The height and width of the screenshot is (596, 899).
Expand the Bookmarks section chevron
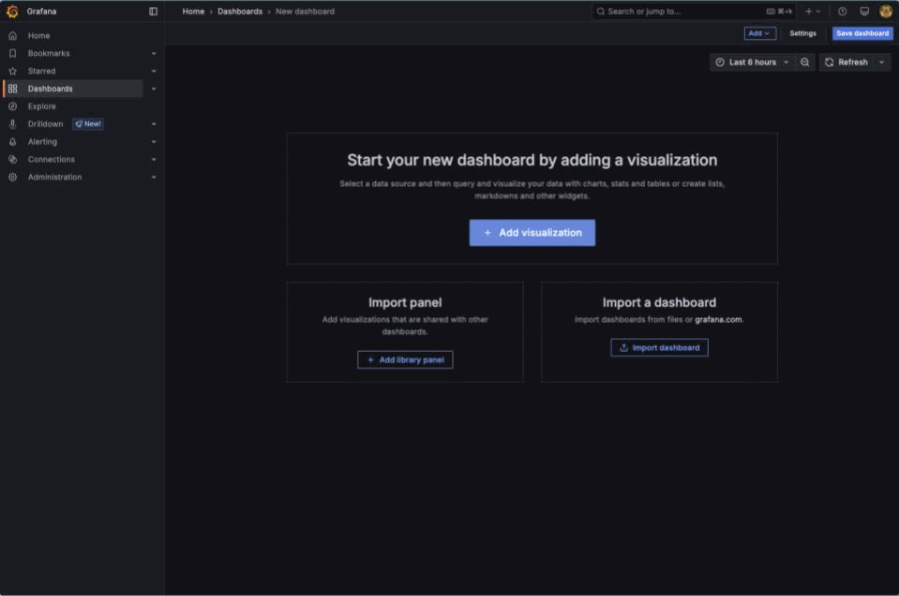click(x=153, y=53)
